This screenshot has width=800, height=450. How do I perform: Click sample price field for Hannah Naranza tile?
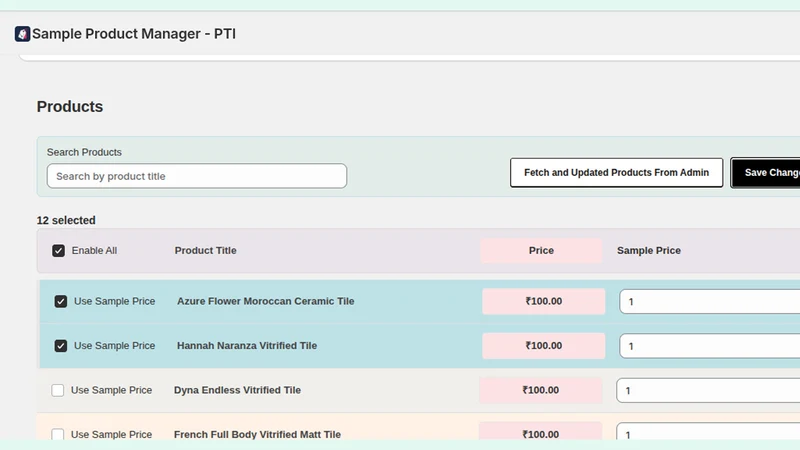point(710,346)
